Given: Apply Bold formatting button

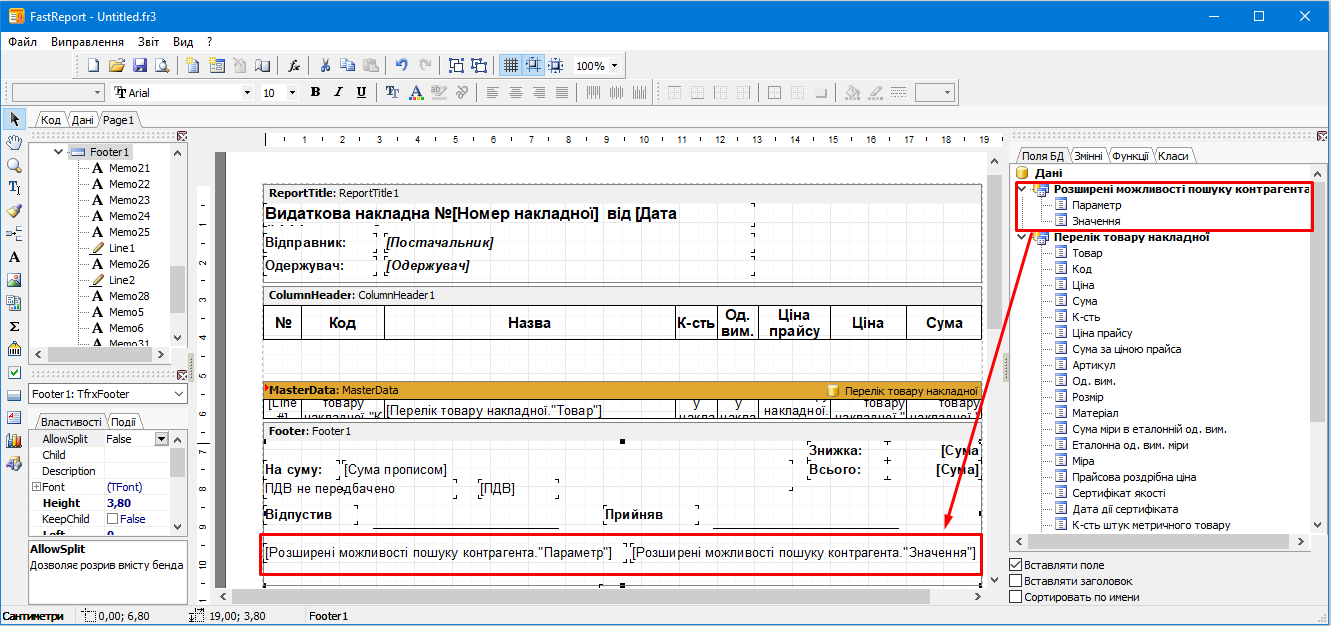Looking at the screenshot, I should pyautogui.click(x=315, y=93).
